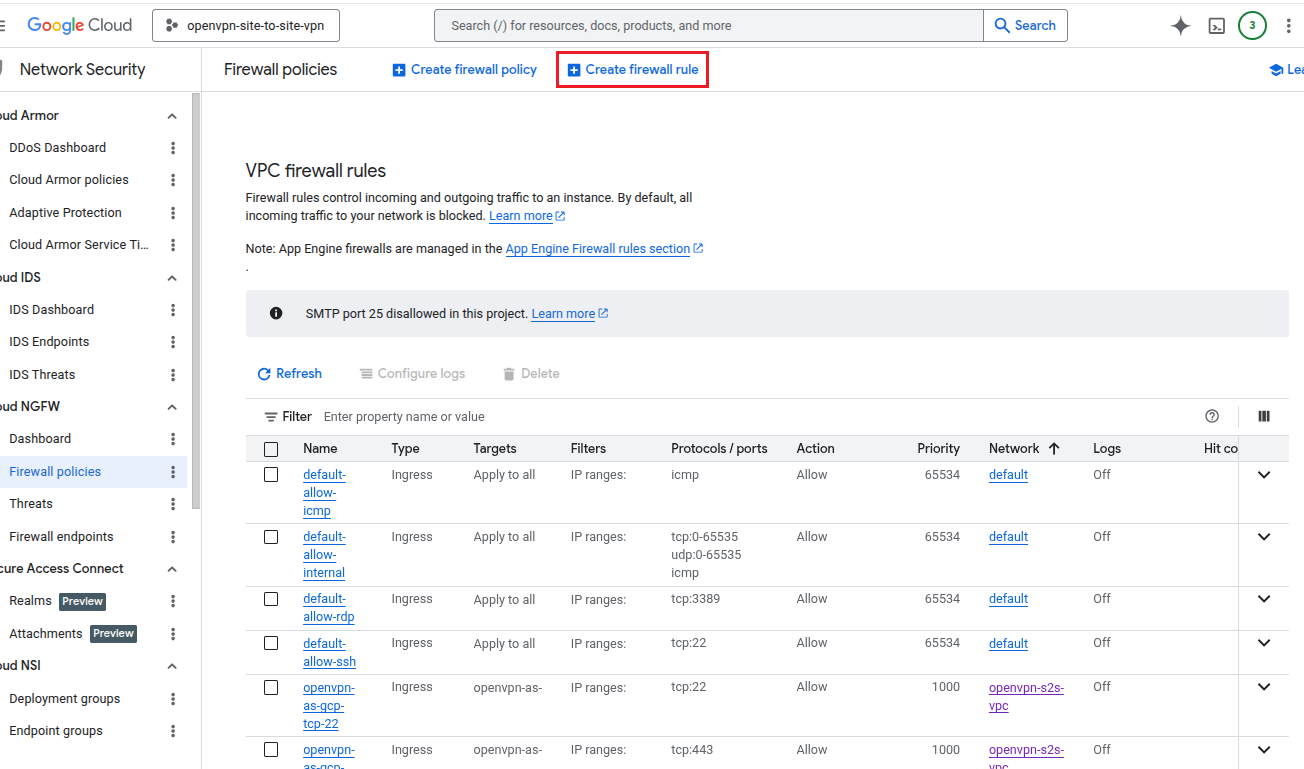Collapse the Cloud IDS sidebar section
Image resolution: width=1304 pixels, height=769 pixels.
pos(172,278)
